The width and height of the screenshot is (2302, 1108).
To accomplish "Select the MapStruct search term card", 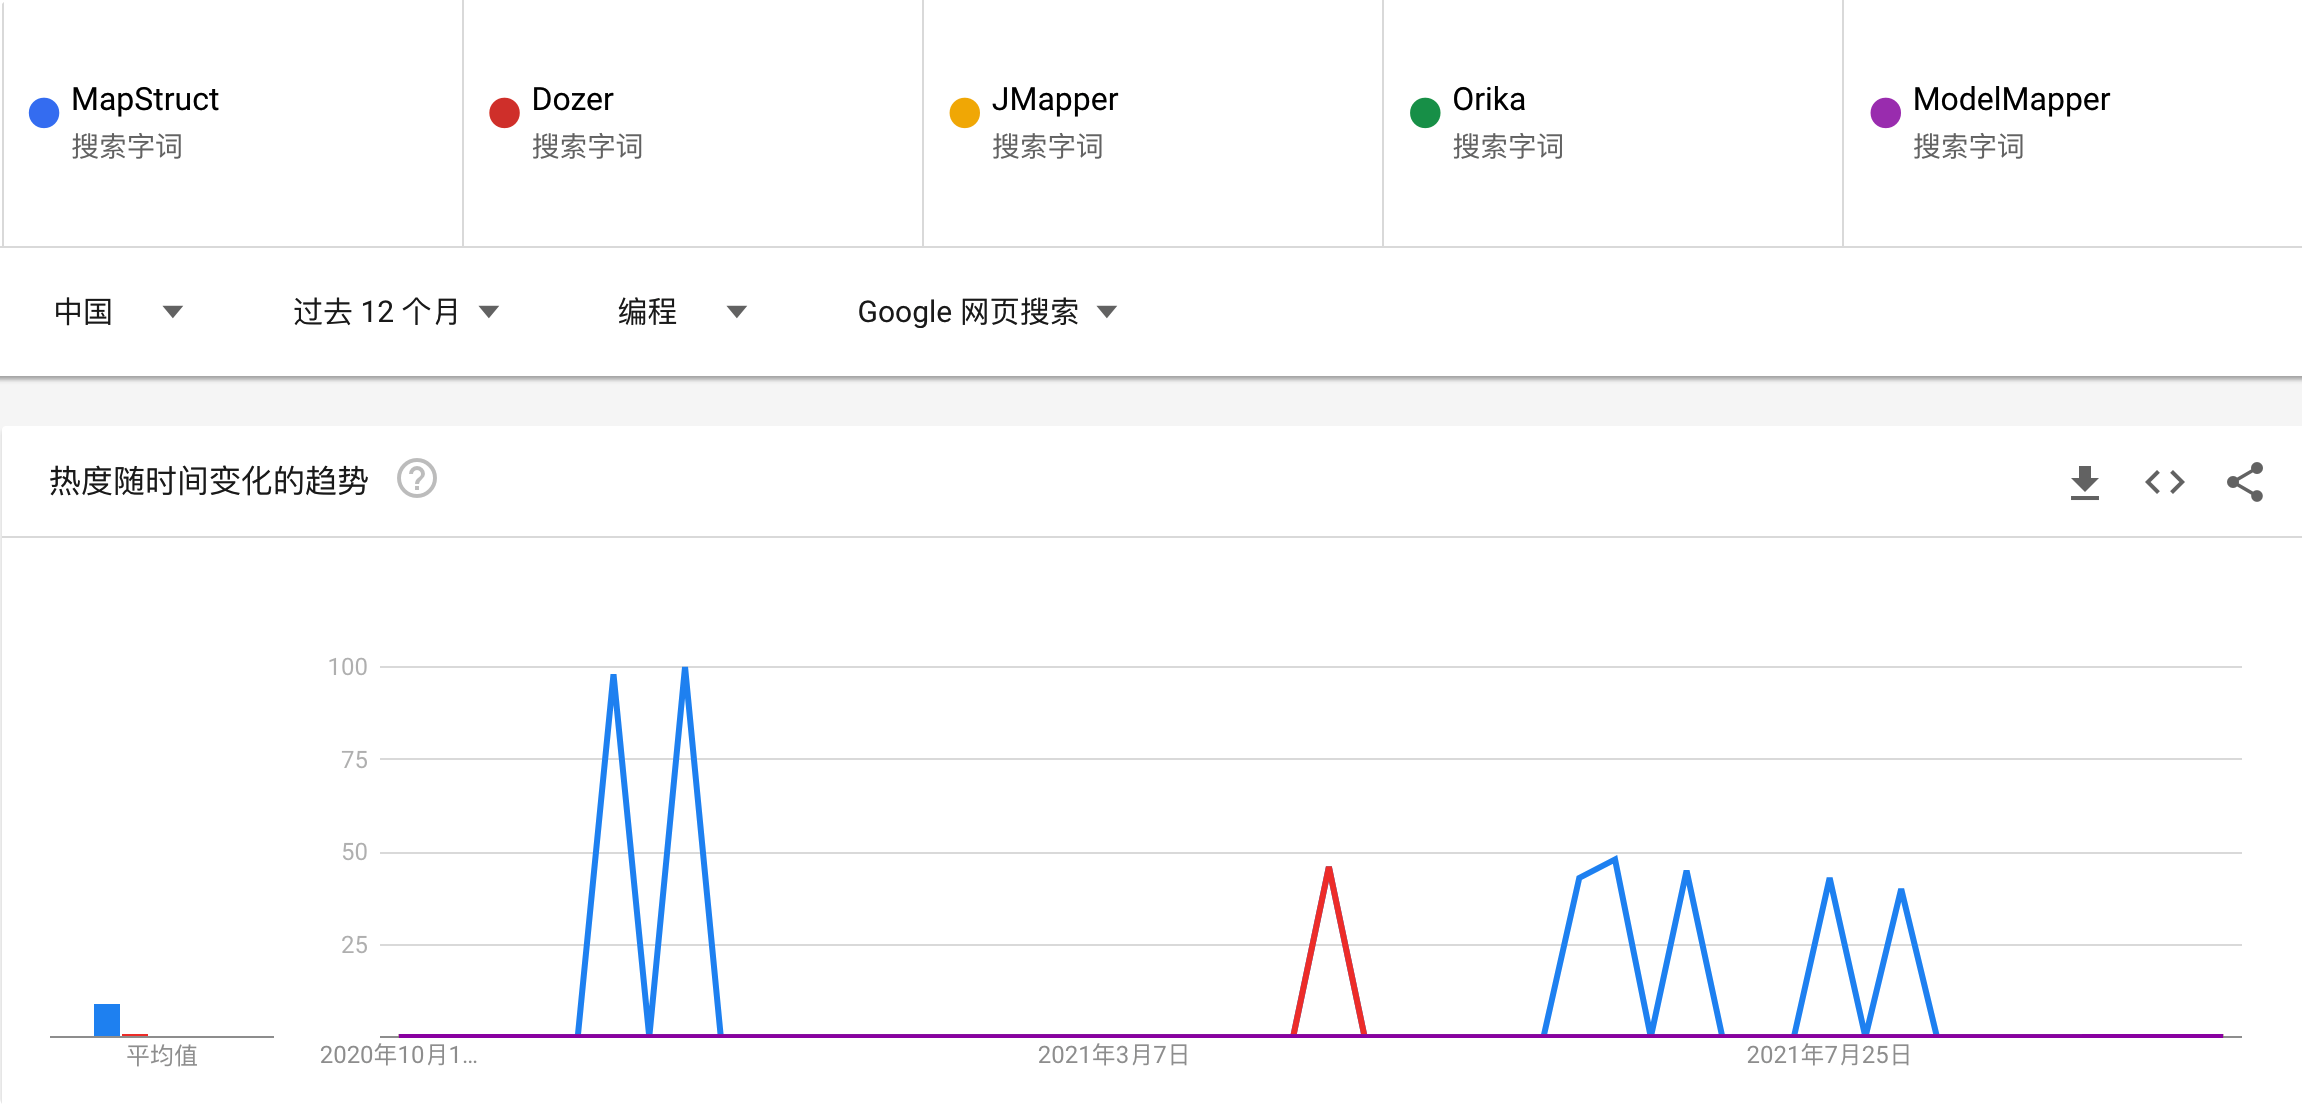I will pos(233,122).
